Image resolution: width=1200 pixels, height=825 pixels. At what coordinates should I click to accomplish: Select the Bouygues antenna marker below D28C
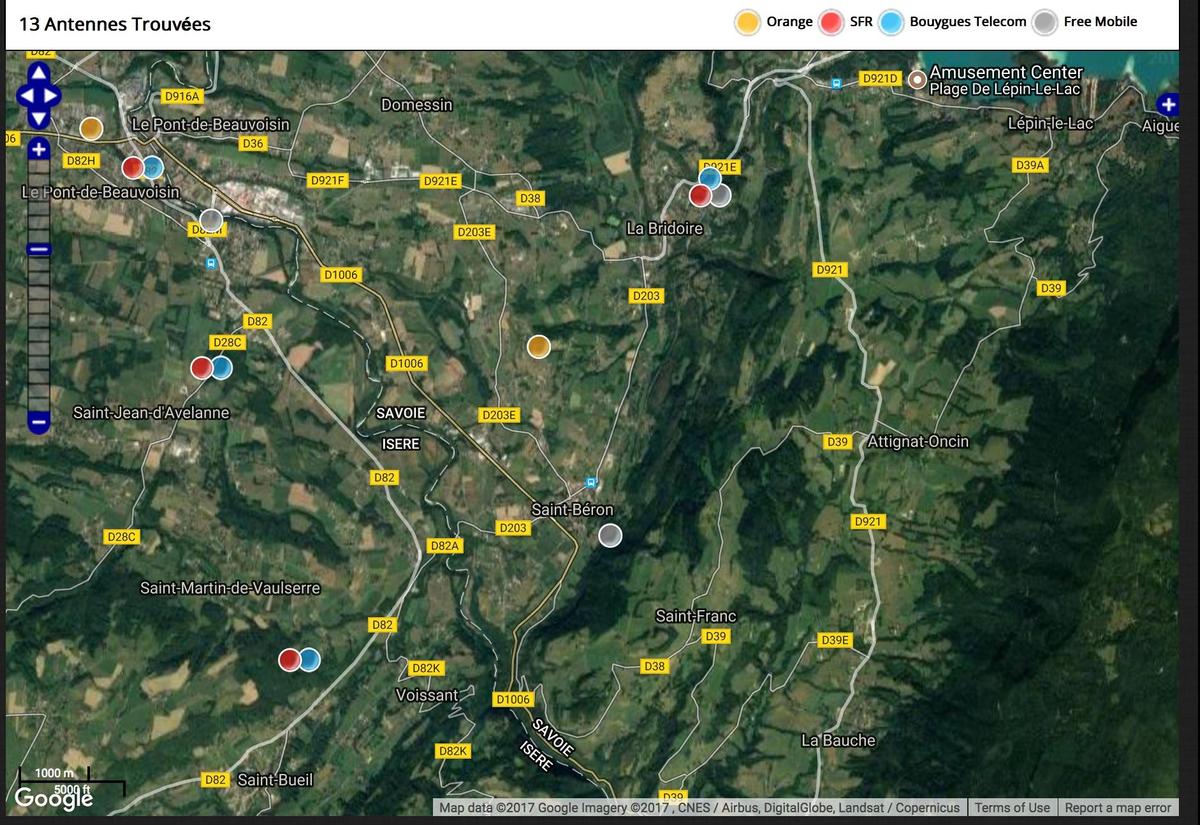[x=221, y=368]
